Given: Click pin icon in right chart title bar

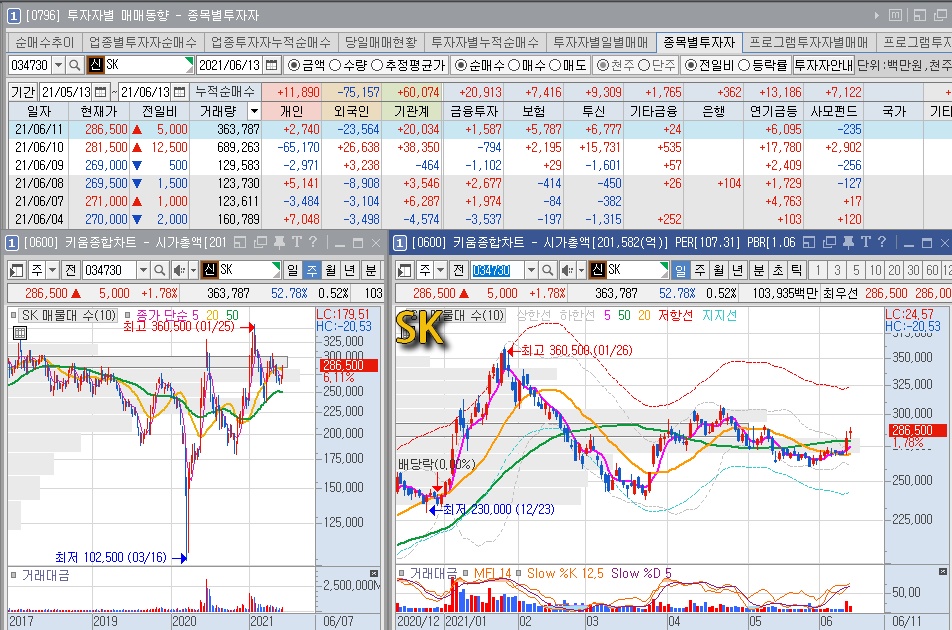Looking at the screenshot, I should (x=849, y=243).
